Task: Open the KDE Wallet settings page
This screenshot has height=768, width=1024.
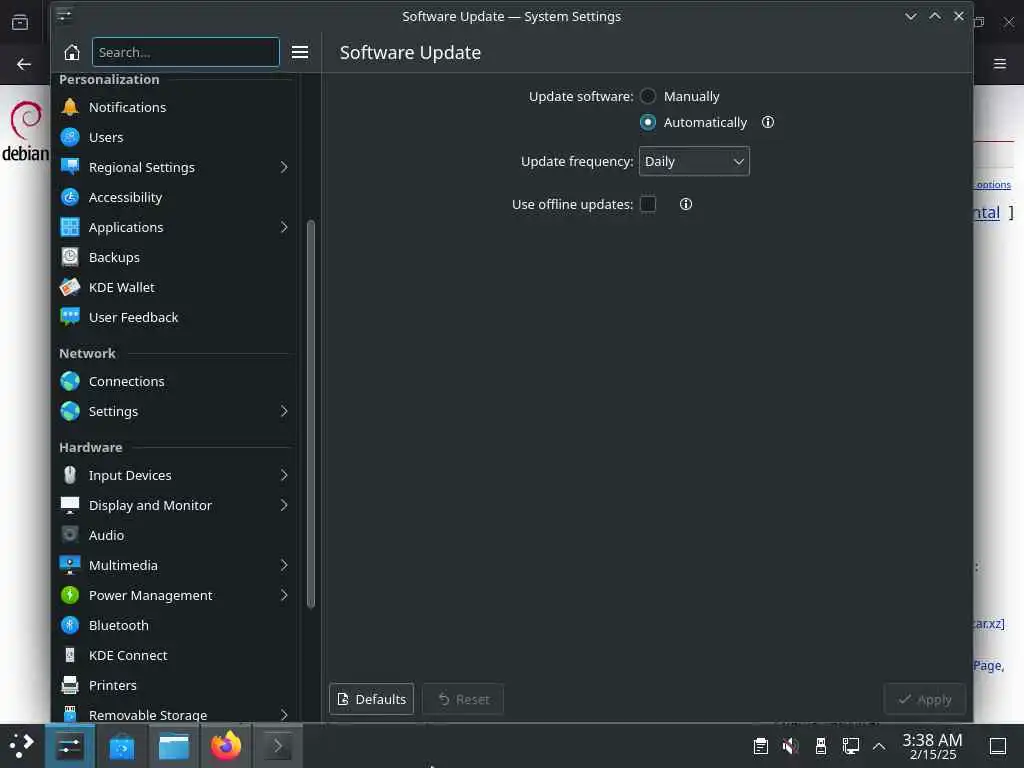Action: point(175,287)
